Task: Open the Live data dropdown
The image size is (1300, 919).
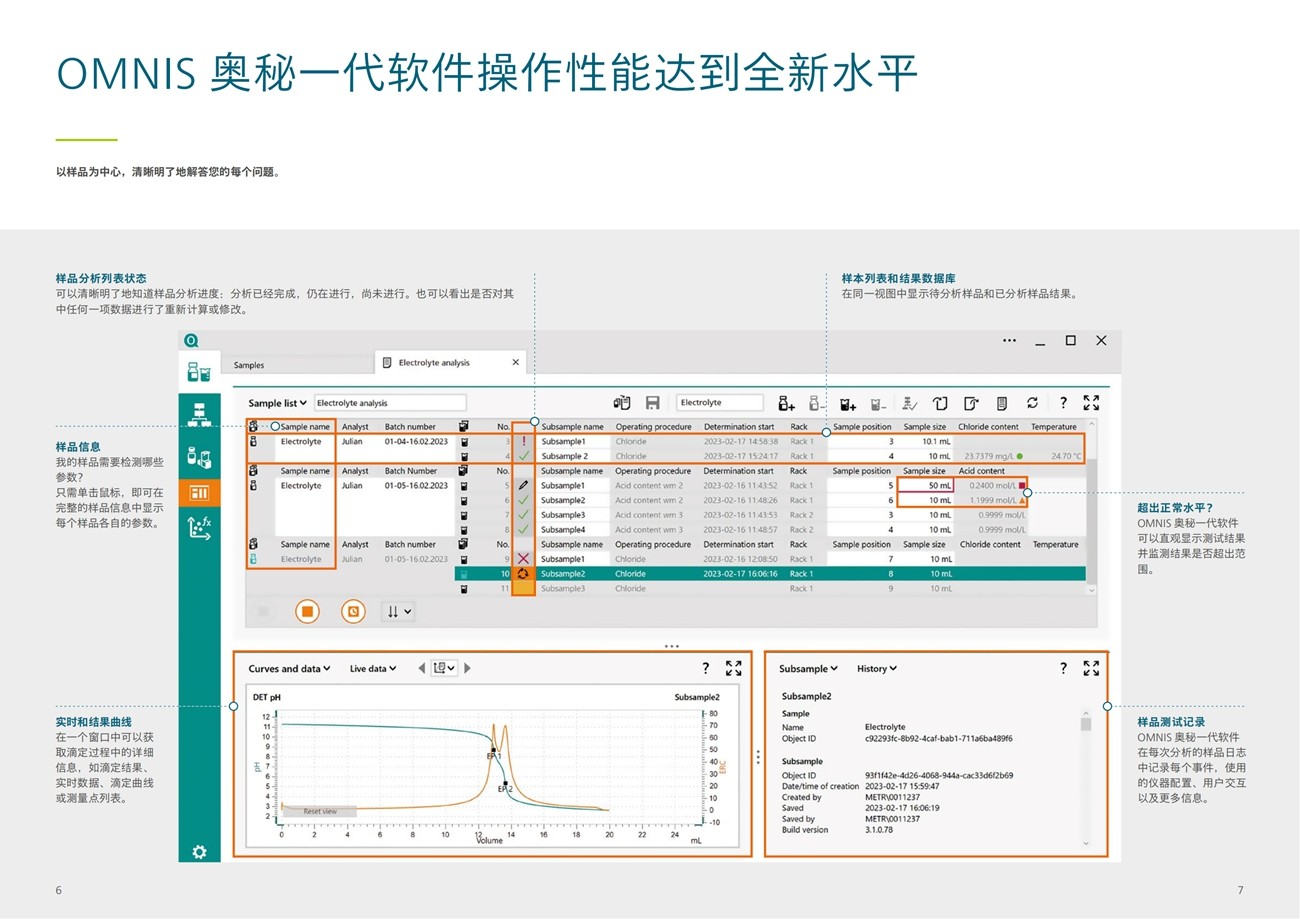Action: click(372, 668)
